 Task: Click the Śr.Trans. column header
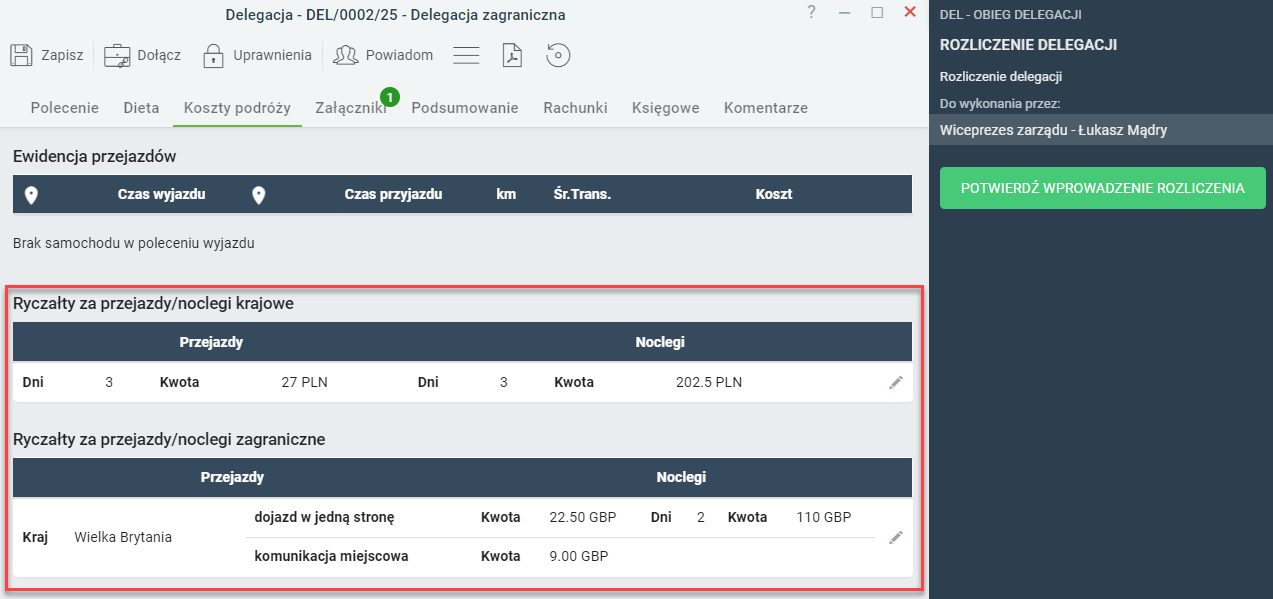pyautogui.click(x=582, y=194)
